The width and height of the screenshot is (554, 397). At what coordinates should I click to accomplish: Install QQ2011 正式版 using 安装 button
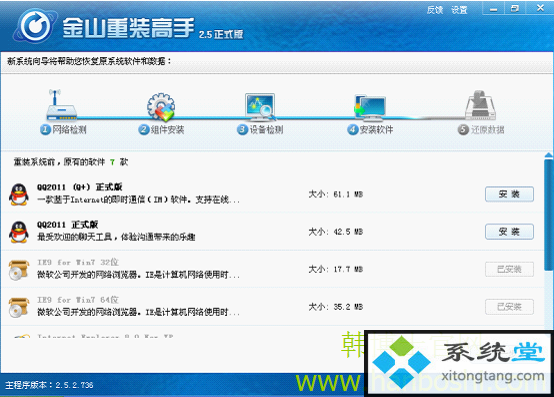pos(509,232)
